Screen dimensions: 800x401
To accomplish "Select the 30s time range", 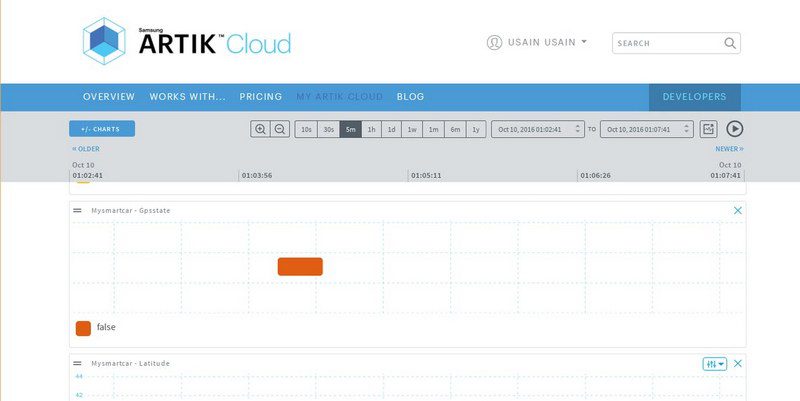I will point(329,130).
